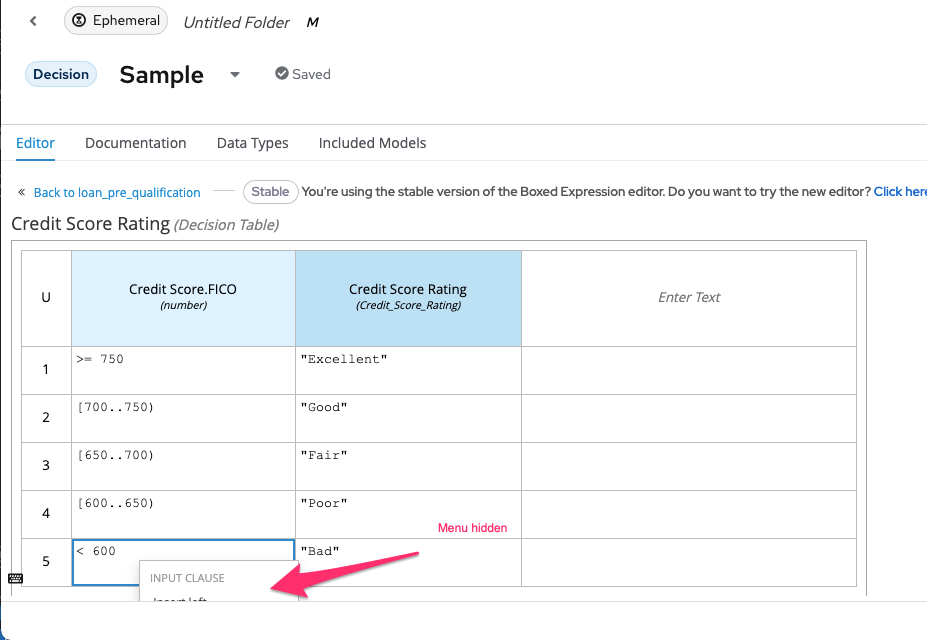Go to the Included Models tab

coord(372,143)
